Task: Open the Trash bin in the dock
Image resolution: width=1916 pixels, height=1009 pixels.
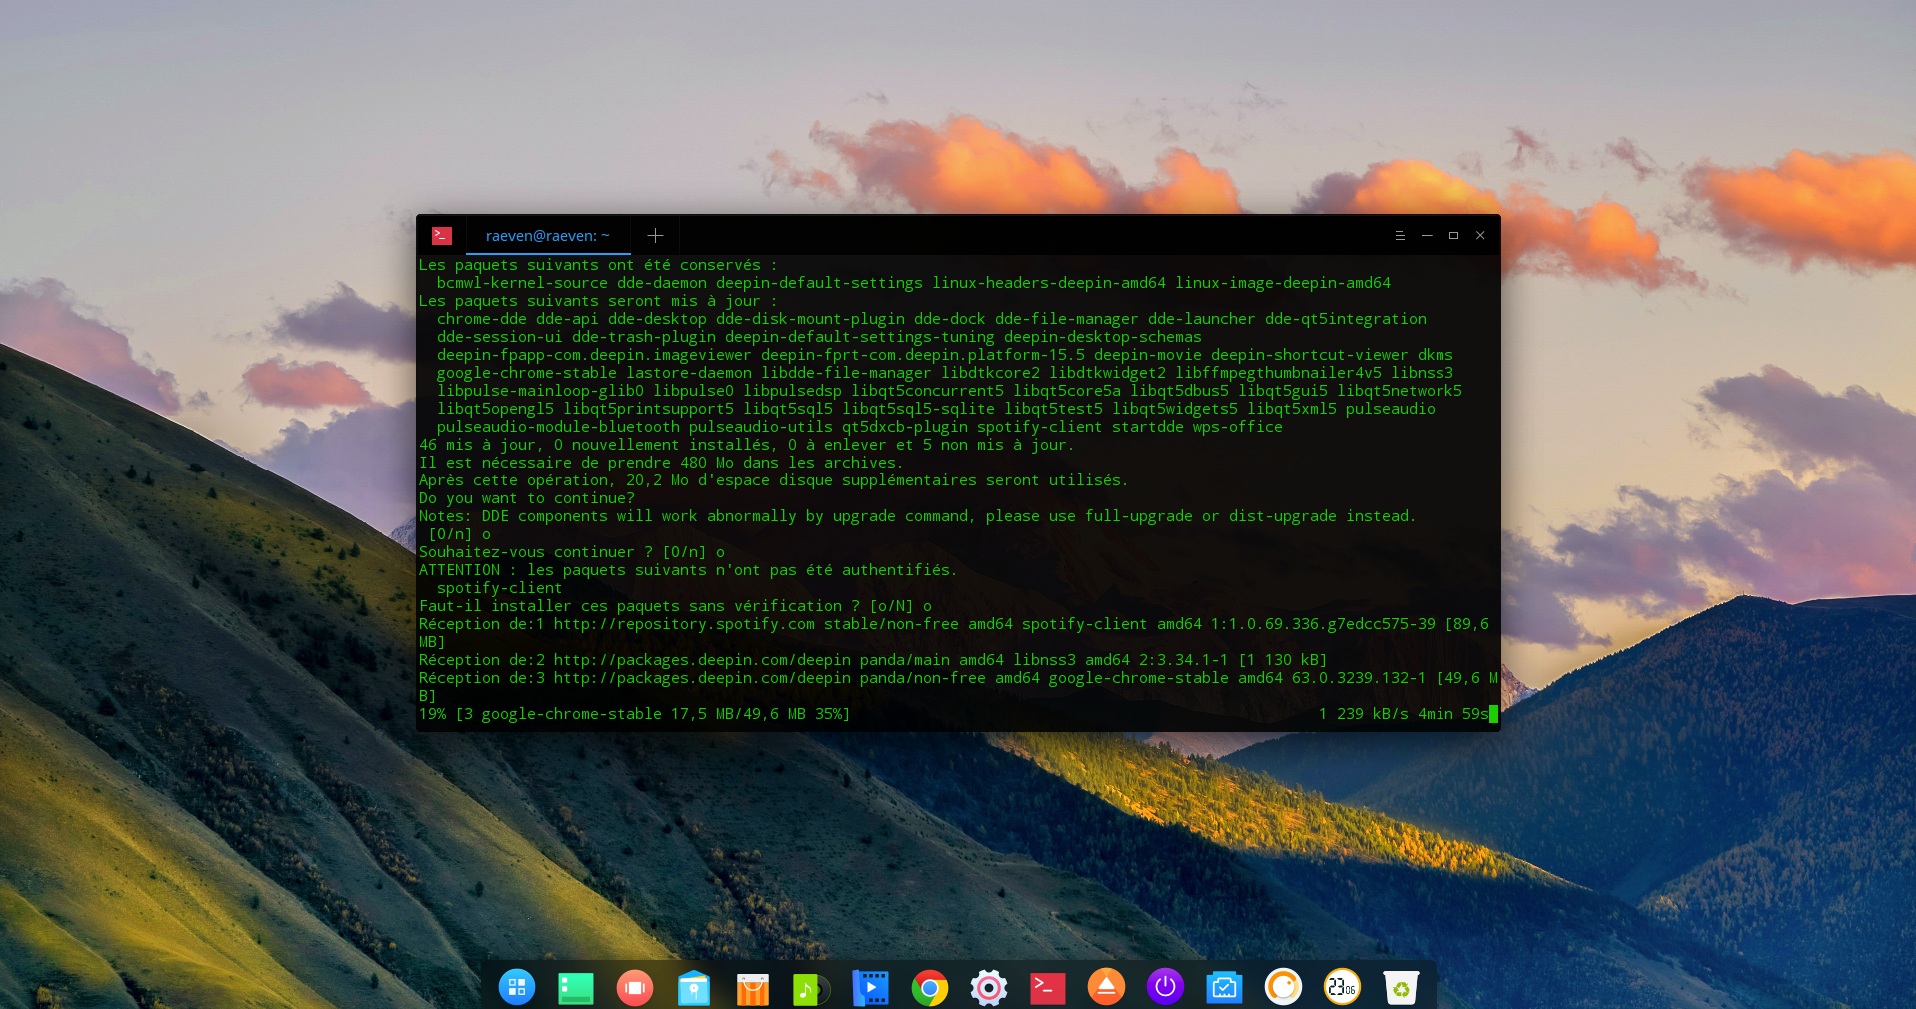Action: (1401, 988)
